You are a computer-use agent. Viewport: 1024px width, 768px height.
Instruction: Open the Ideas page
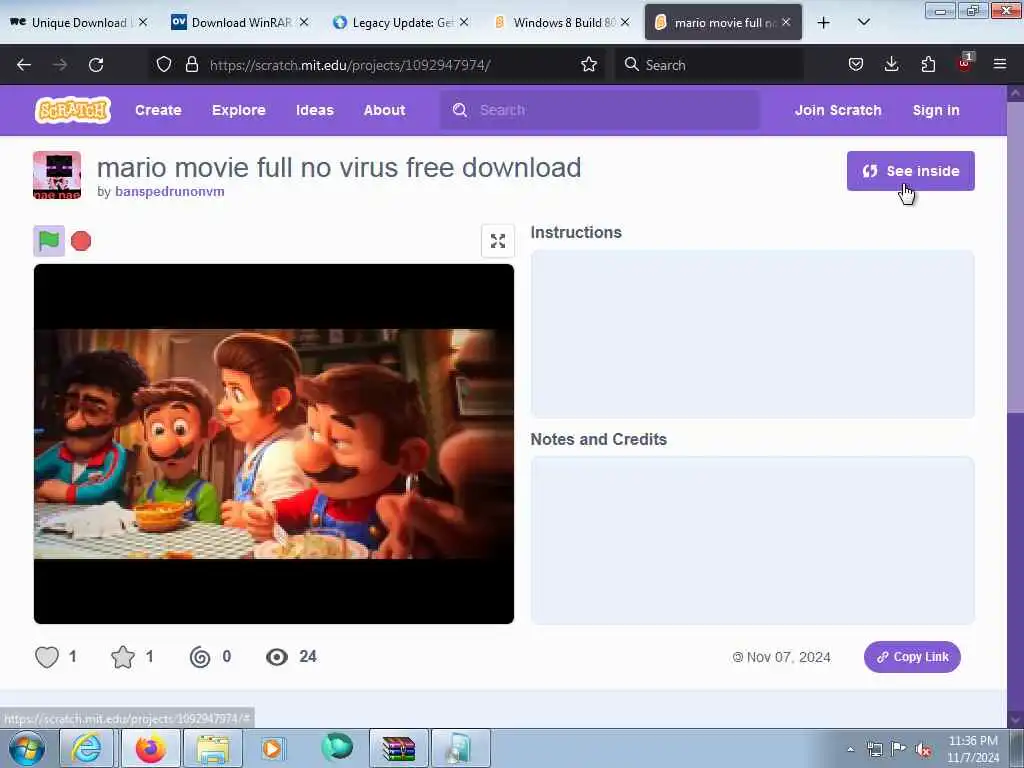pos(315,110)
